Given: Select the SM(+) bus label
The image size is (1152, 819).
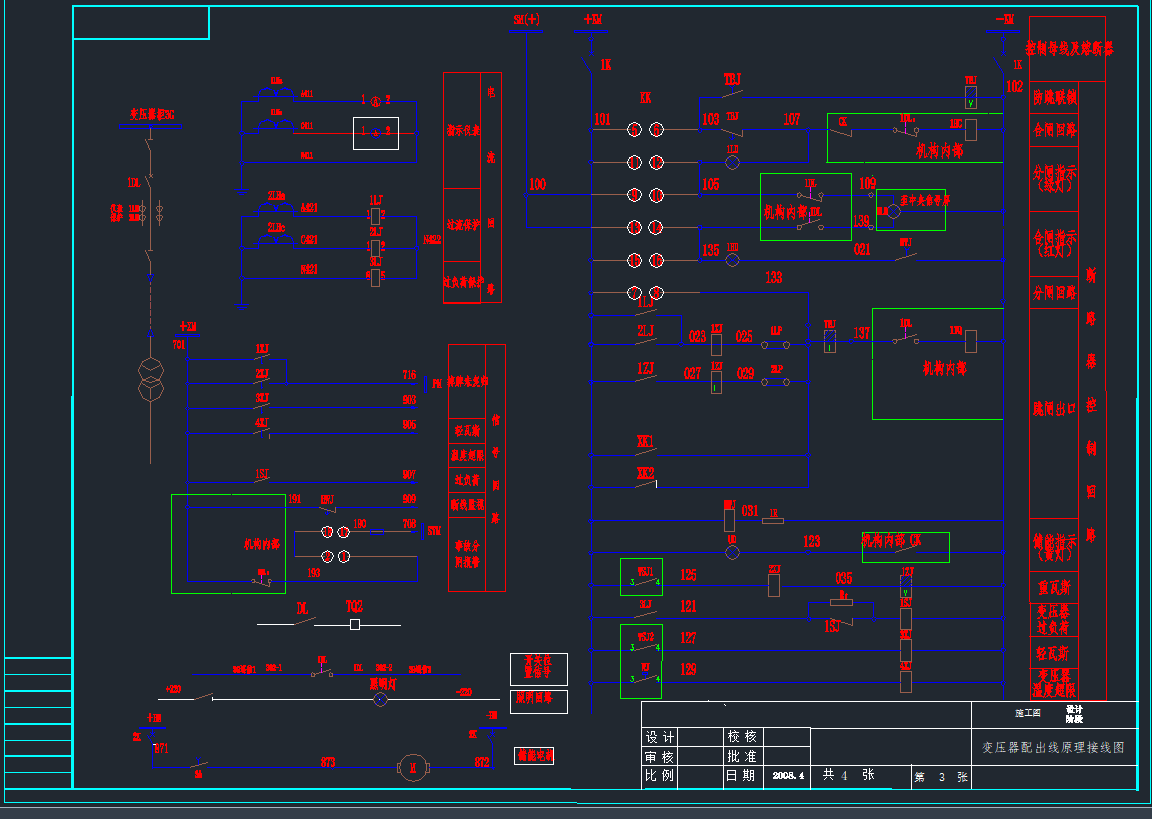Looking at the screenshot, I should click(x=526, y=20).
